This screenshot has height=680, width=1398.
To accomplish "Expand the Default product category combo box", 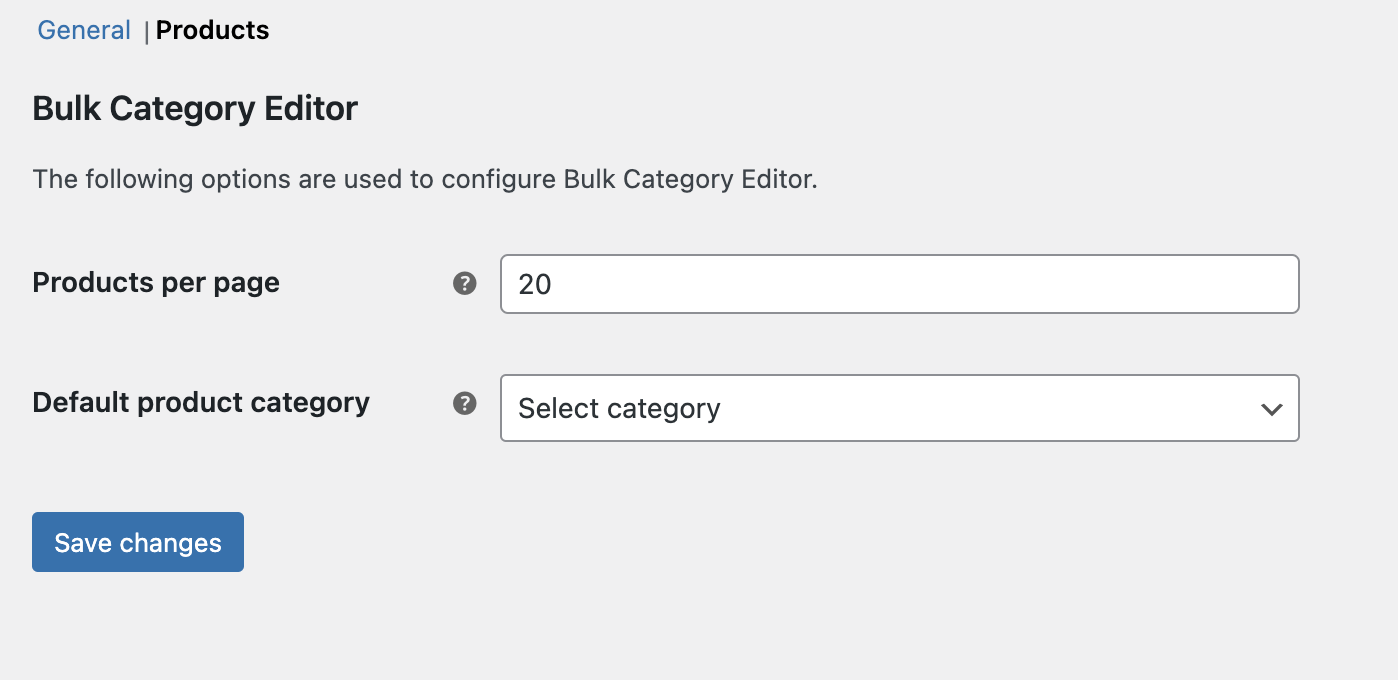I will [899, 408].
